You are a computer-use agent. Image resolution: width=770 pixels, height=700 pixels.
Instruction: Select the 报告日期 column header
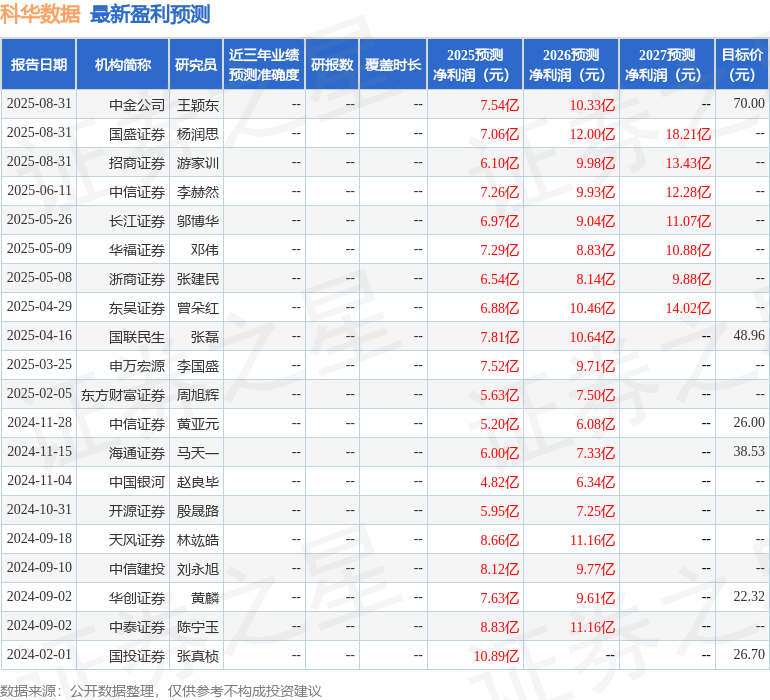[39, 65]
